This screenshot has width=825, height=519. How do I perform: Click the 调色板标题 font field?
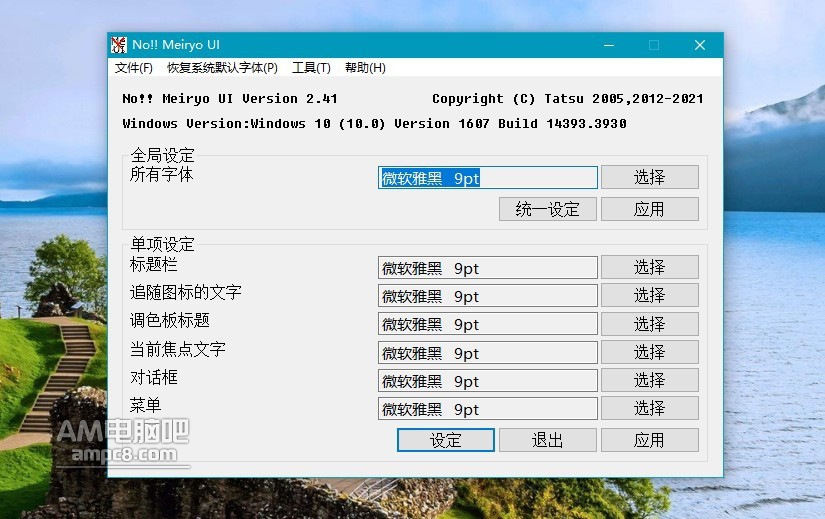point(488,324)
